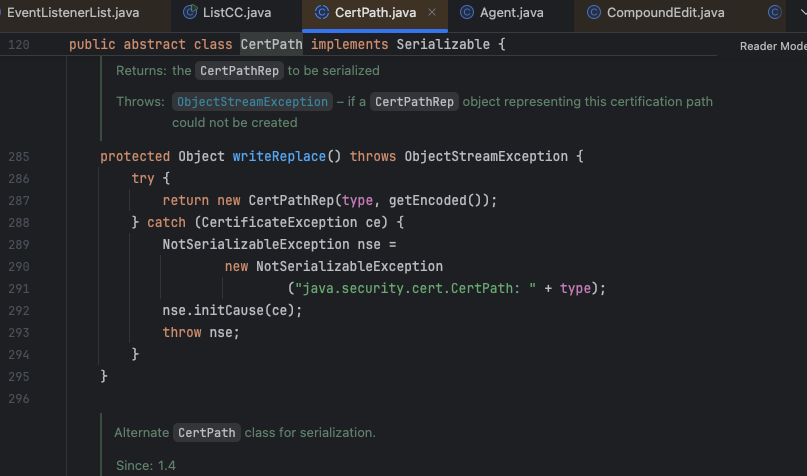Toggle Reader Mode in the editor
Screen dimensions: 807x476
(x=772, y=46)
